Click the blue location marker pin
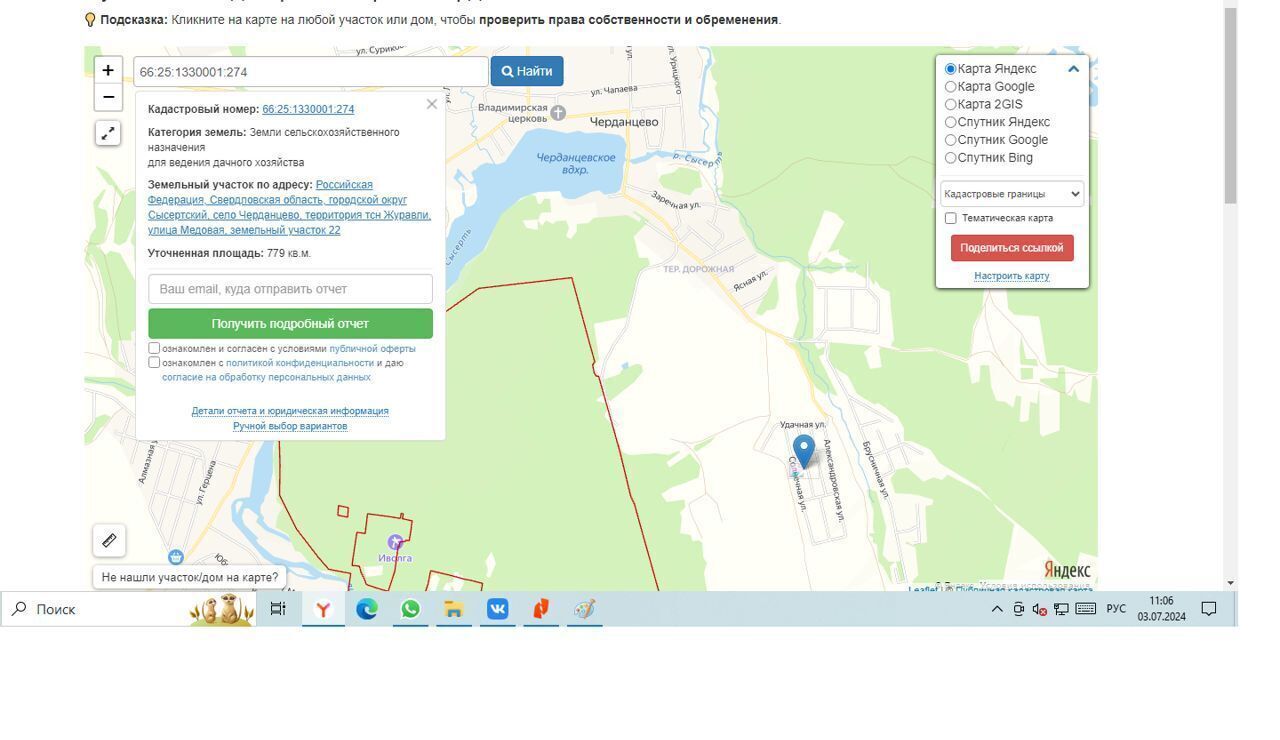 (803, 451)
